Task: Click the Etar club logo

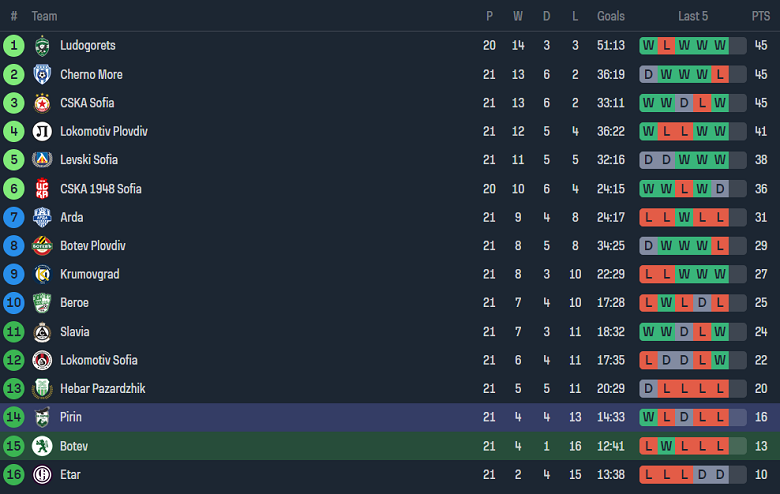Action: point(42,474)
